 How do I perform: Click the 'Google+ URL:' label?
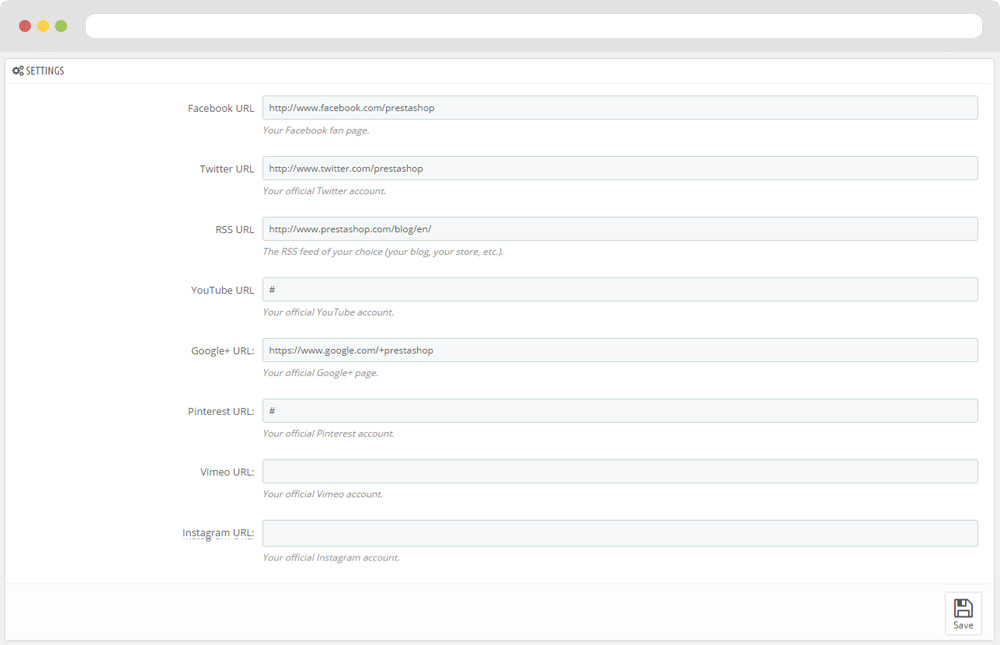click(x=223, y=351)
